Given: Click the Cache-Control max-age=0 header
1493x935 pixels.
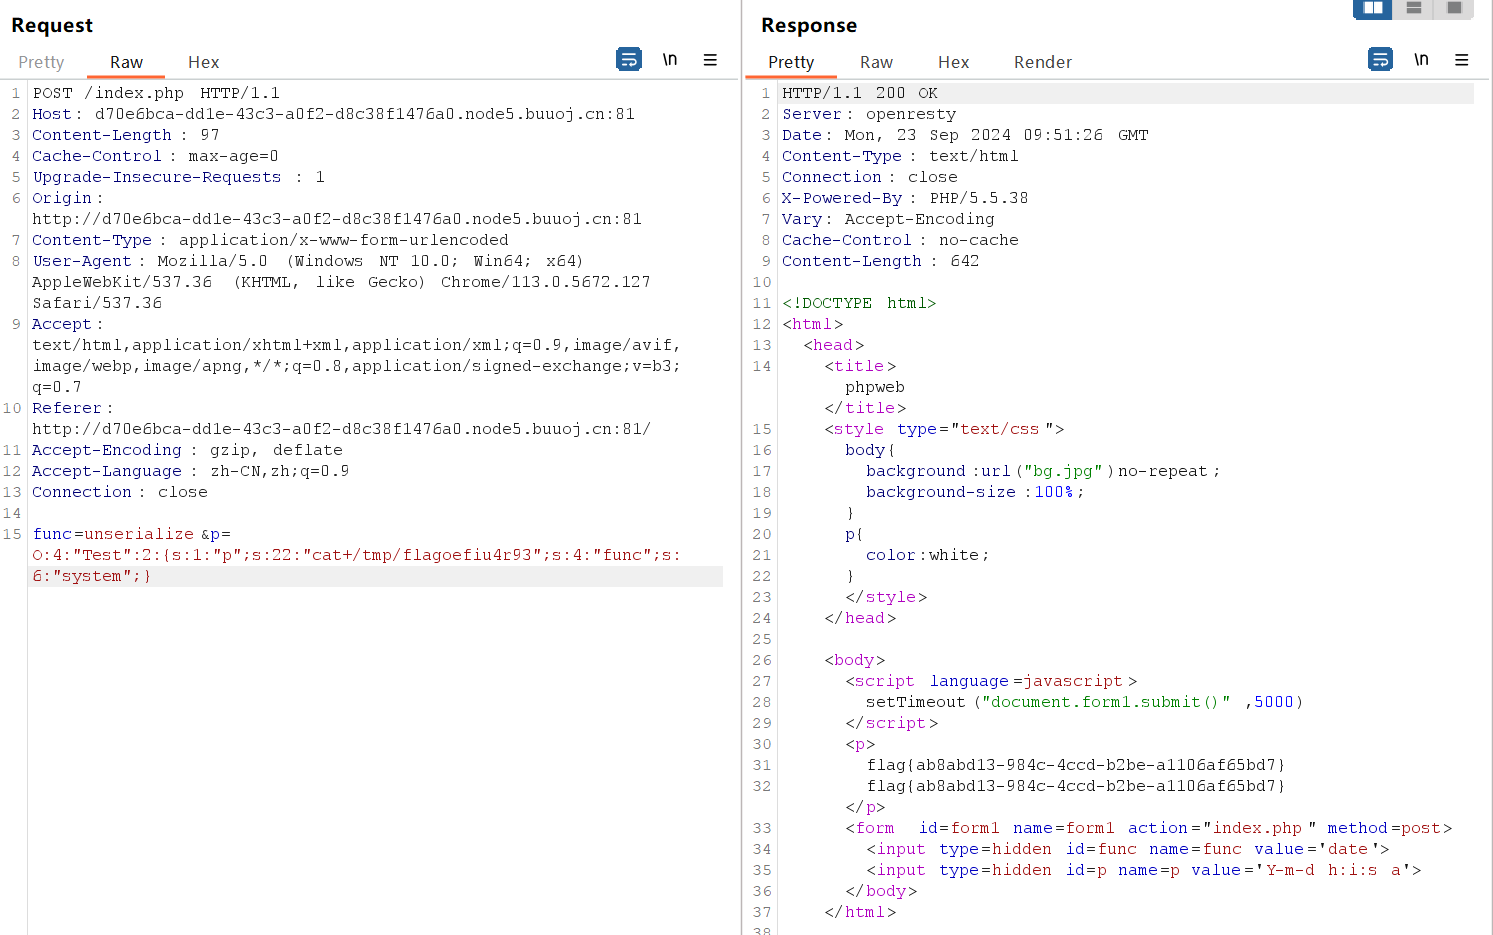Looking at the screenshot, I should (155, 156).
